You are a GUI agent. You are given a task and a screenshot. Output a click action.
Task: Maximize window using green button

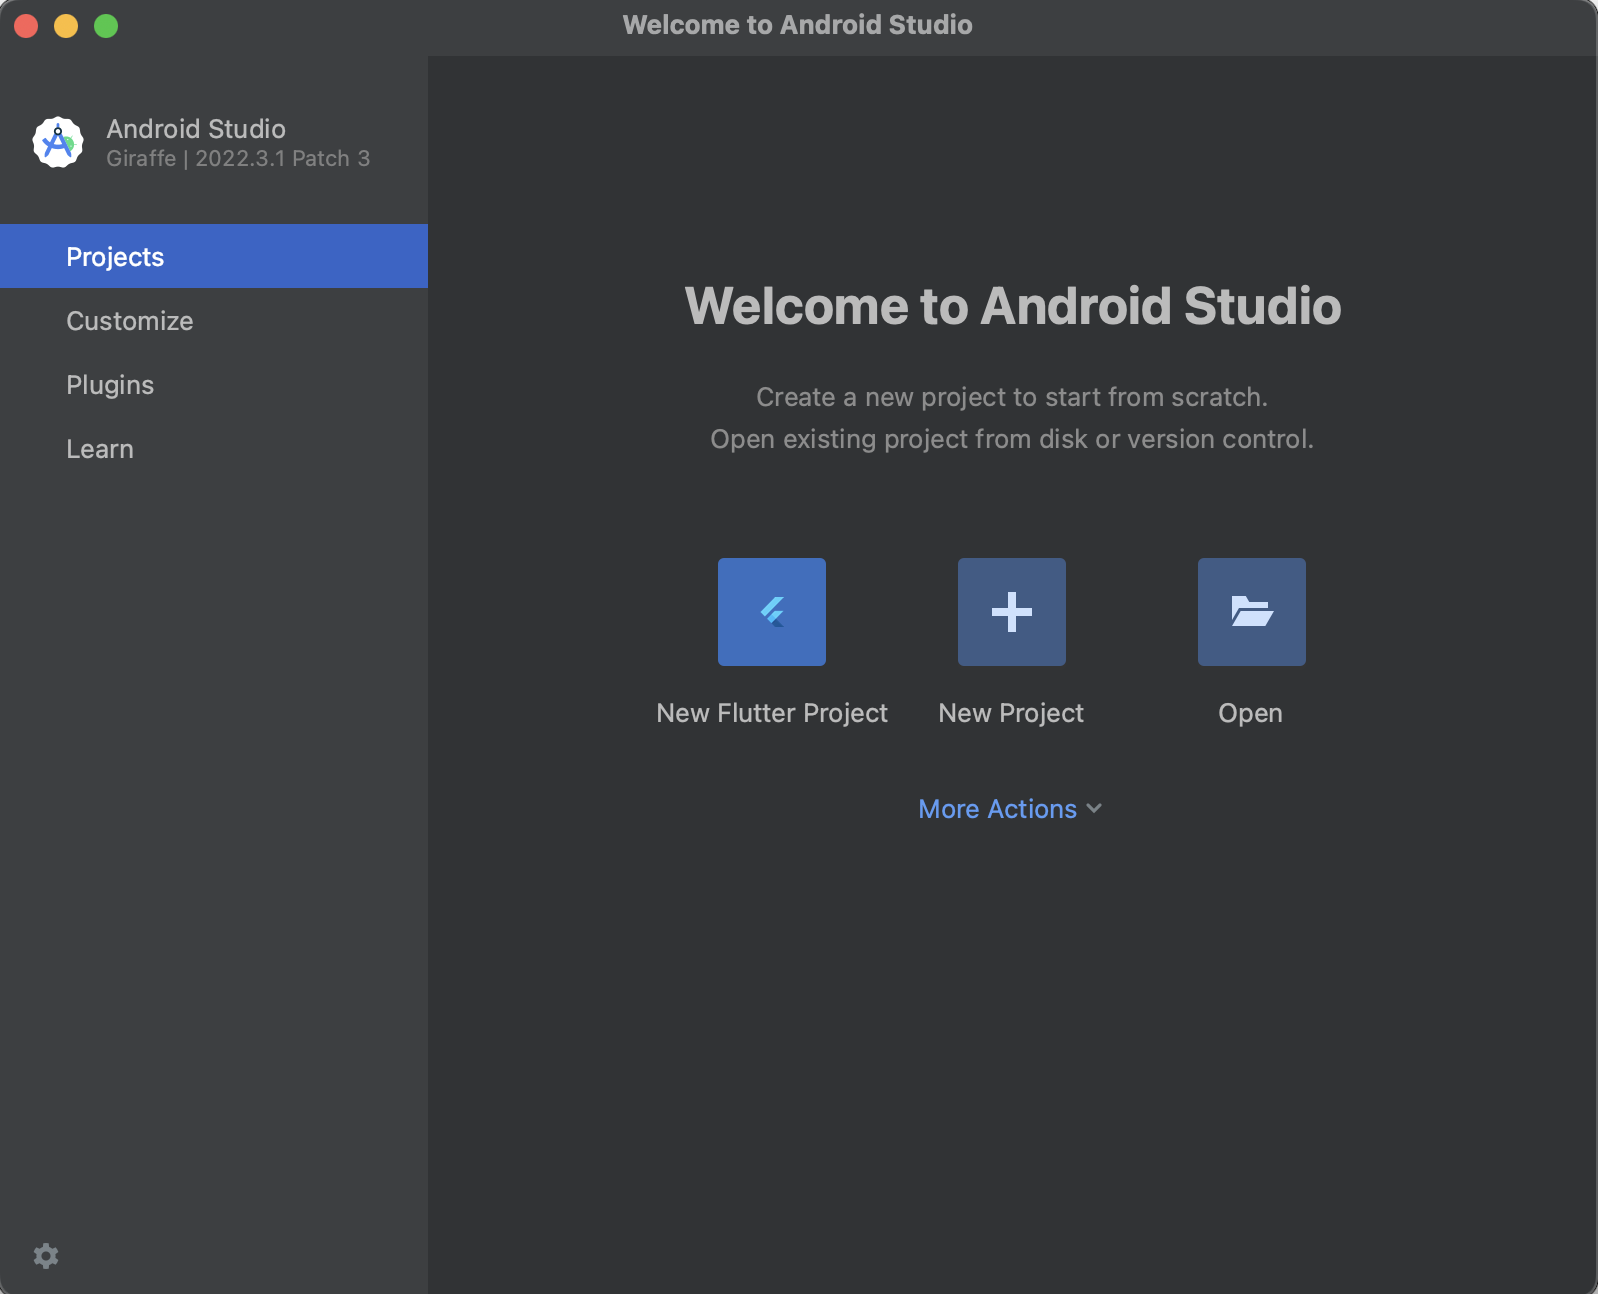(x=106, y=26)
